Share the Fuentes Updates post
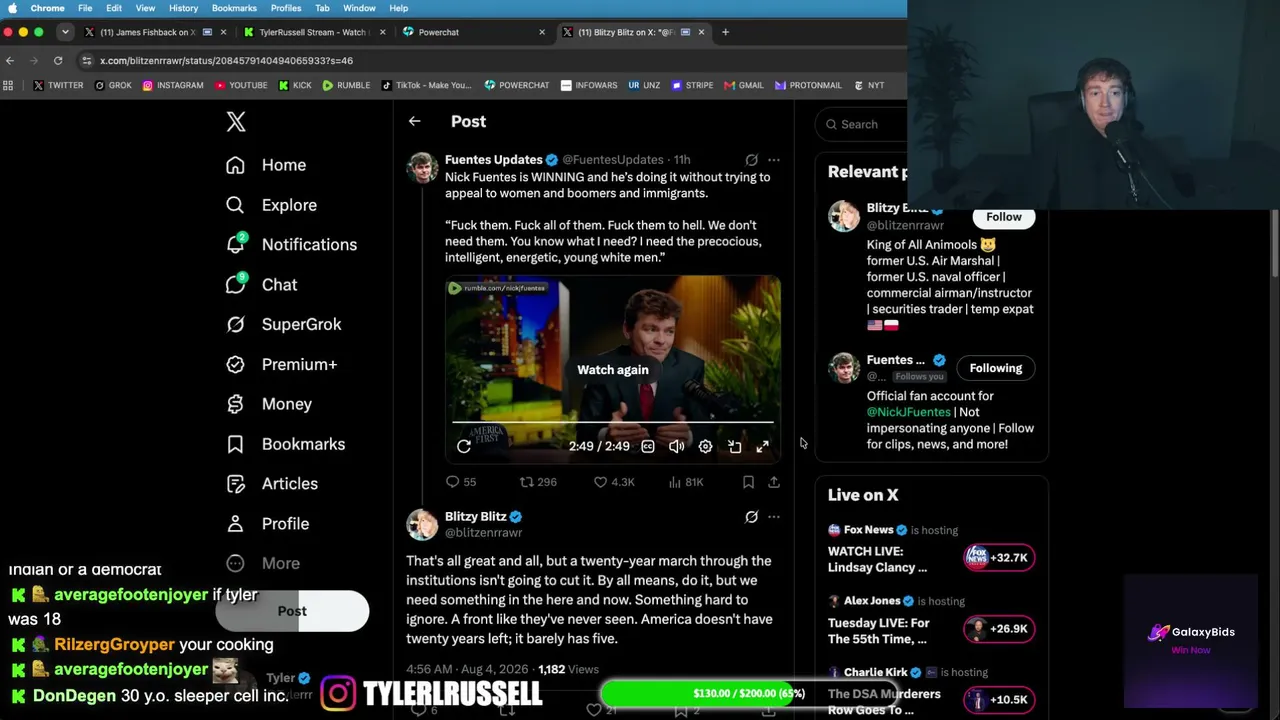 [773, 482]
